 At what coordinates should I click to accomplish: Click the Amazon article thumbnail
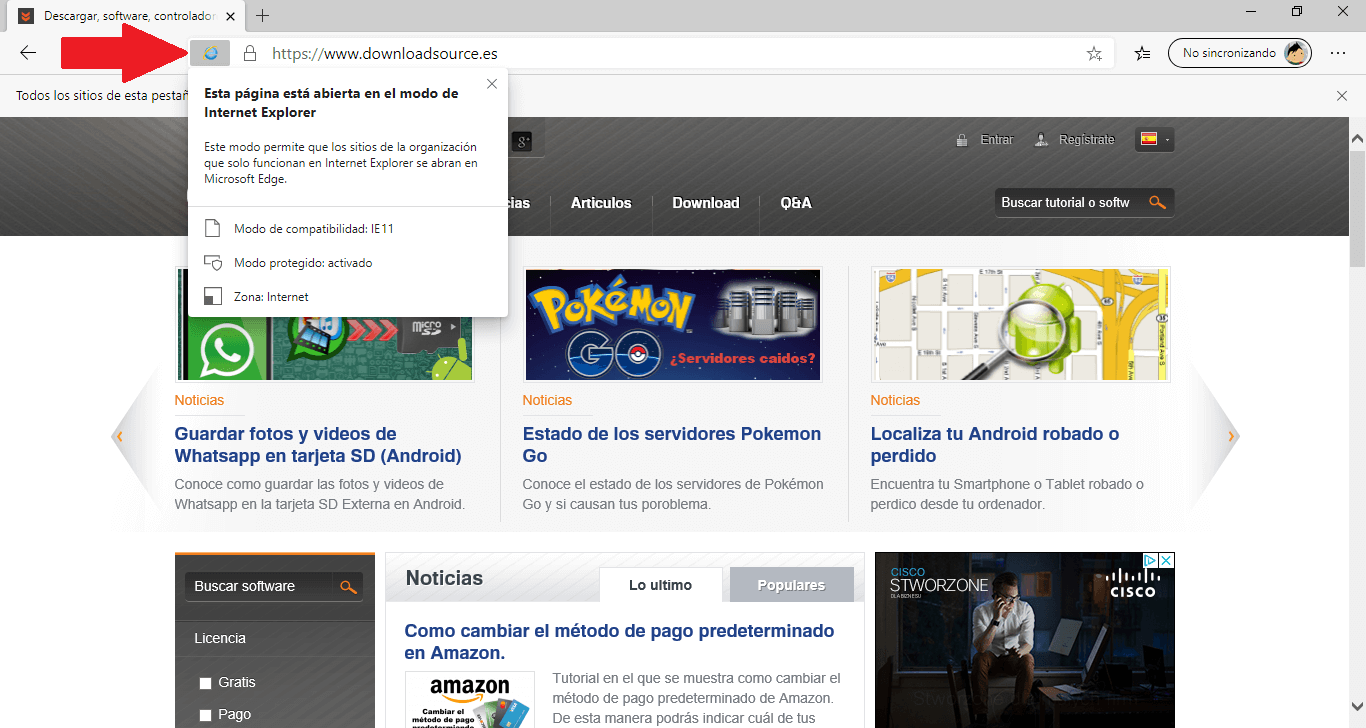coord(469,700)
